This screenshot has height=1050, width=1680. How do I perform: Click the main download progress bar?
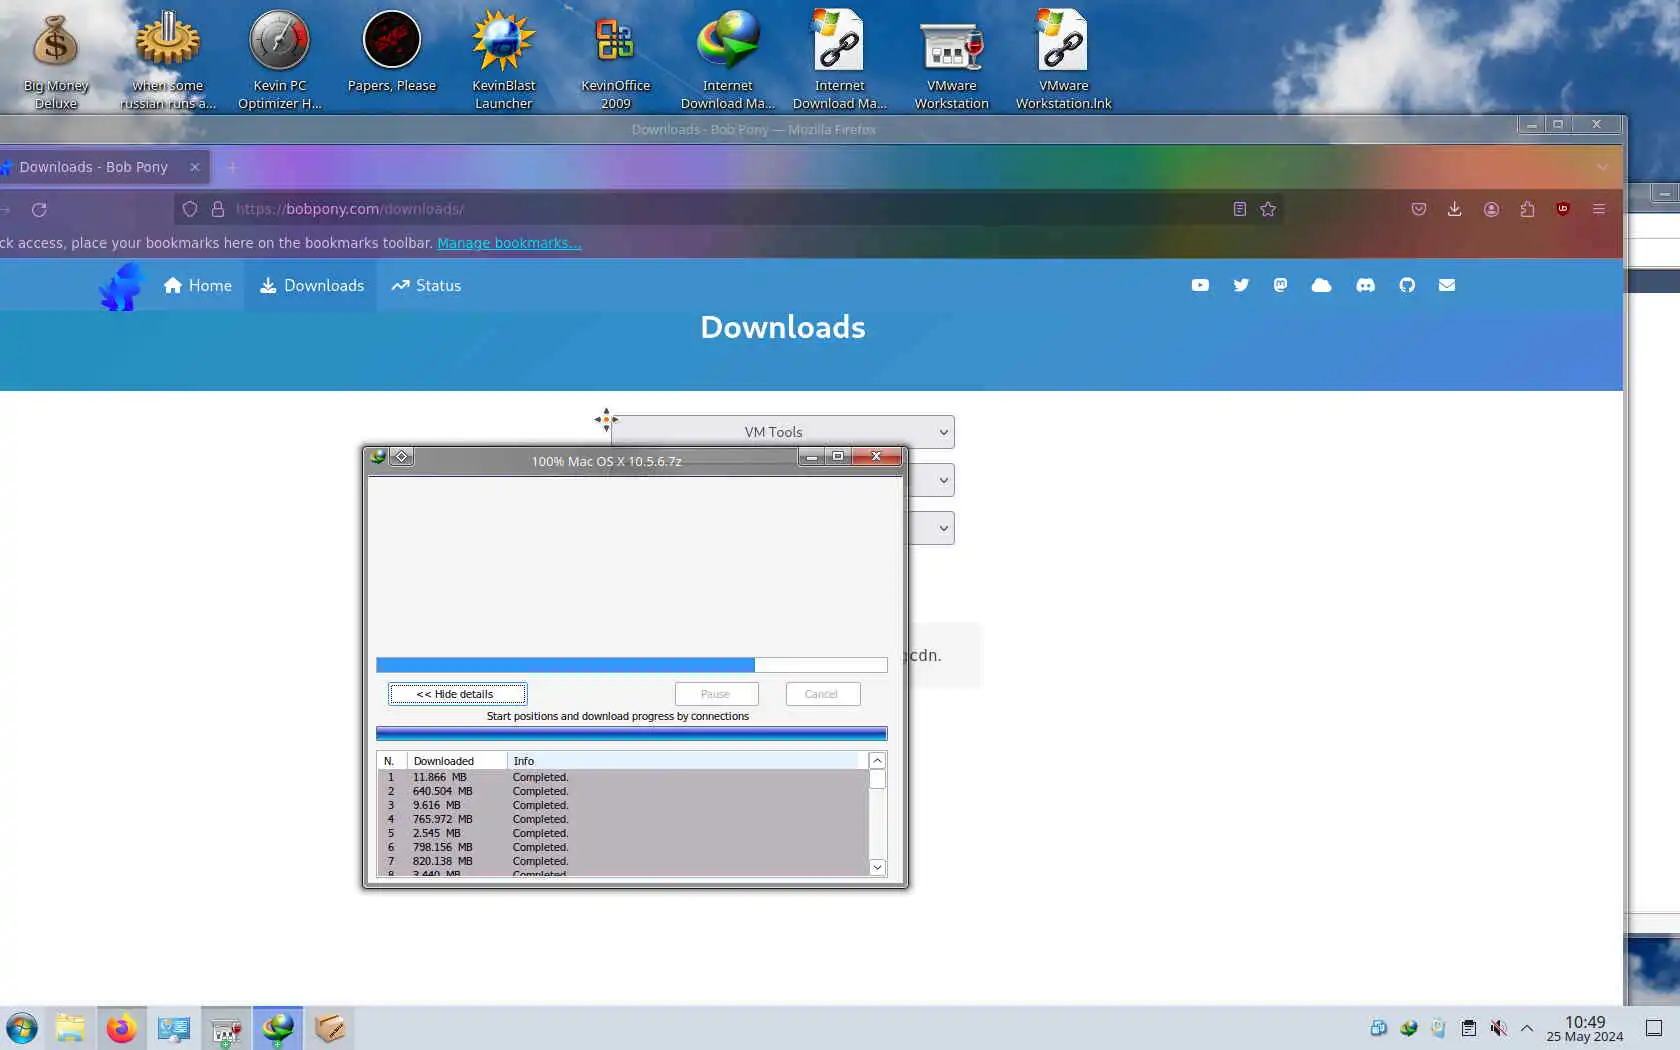point(631,665)
